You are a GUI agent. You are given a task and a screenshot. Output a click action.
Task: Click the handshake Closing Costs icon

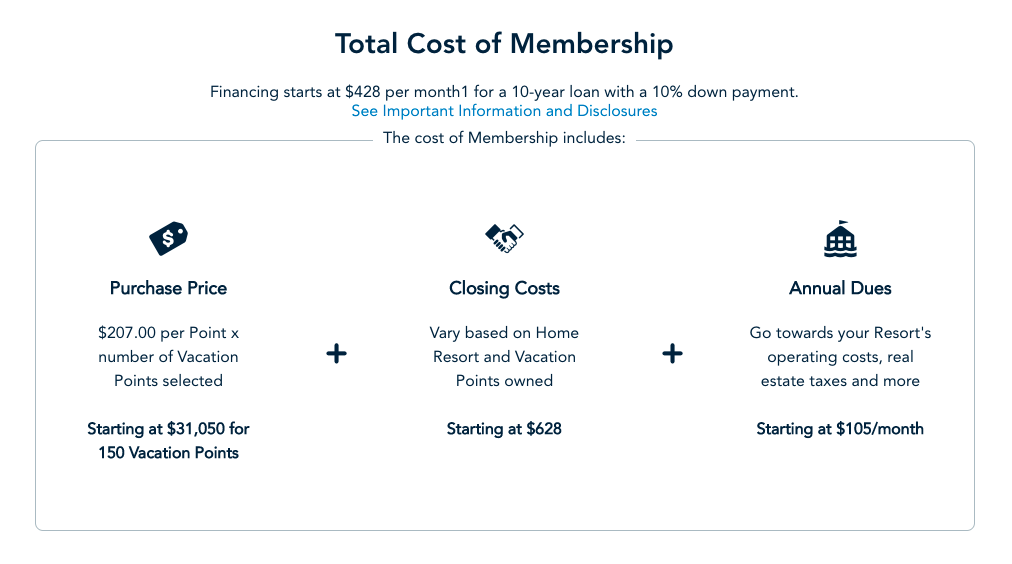(x=504, y=238)
